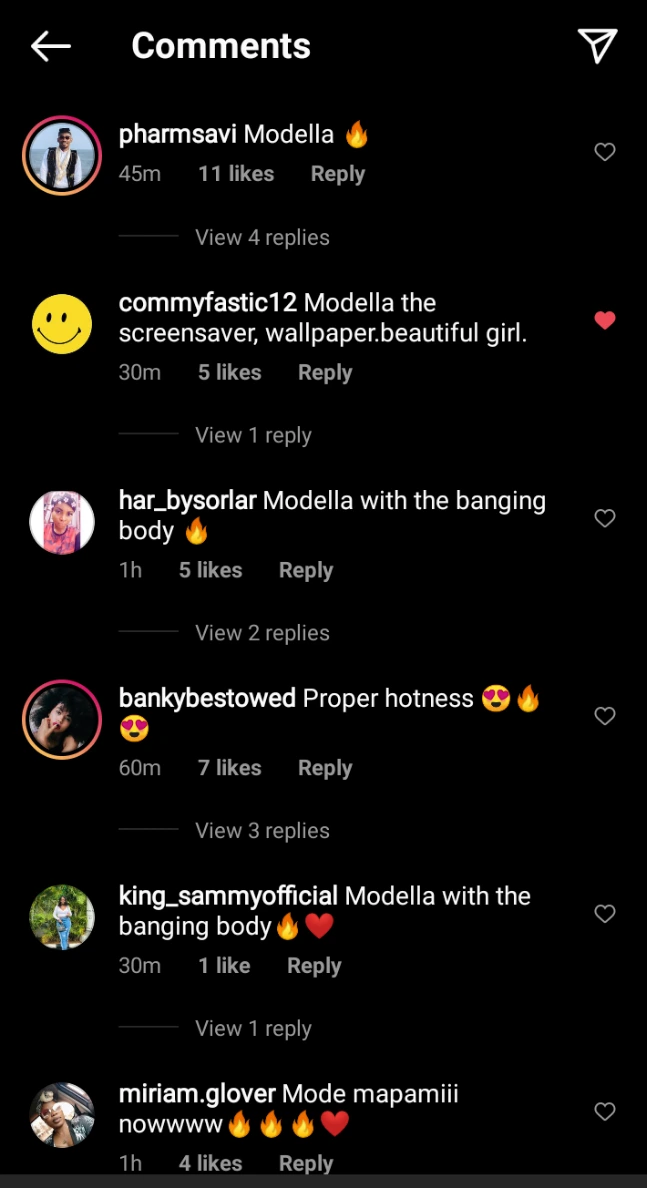Open bankybestowed's story ring avatar
Screen dimensions: 647x1188
point(62,719)
